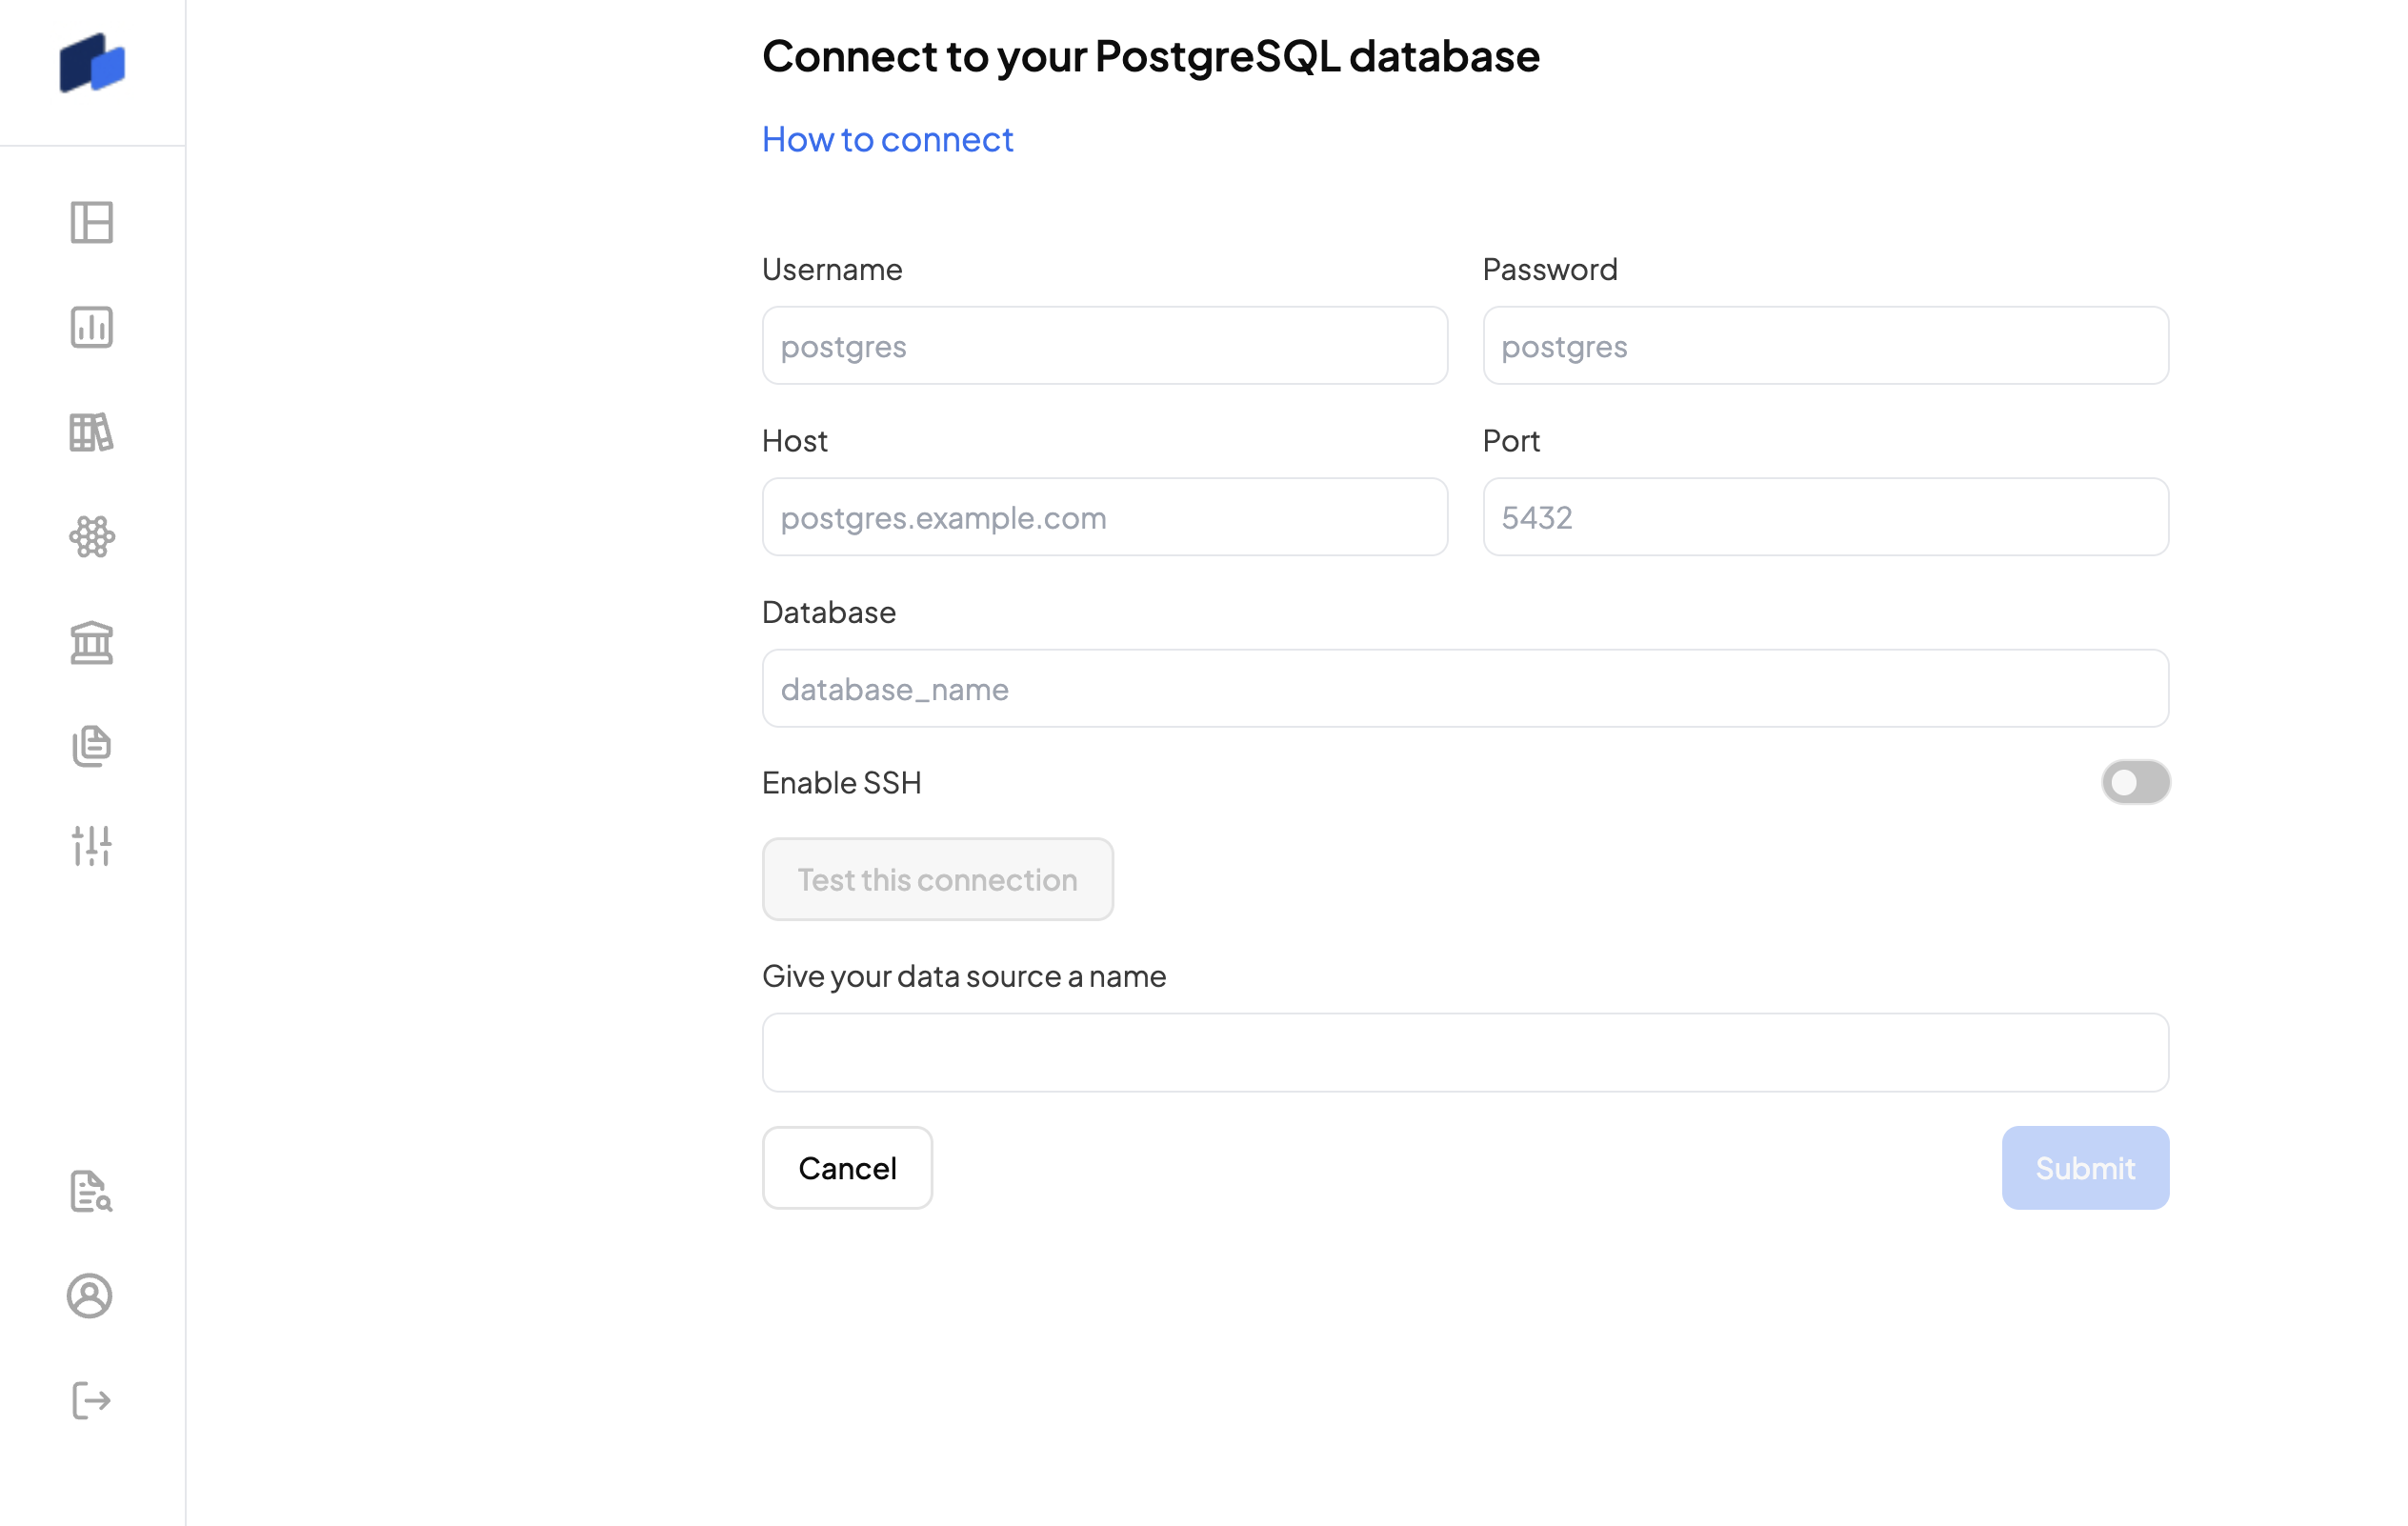Focus the Username input field
The height and width of the screenshot is (1526, 2408).
click(1104, 346)
